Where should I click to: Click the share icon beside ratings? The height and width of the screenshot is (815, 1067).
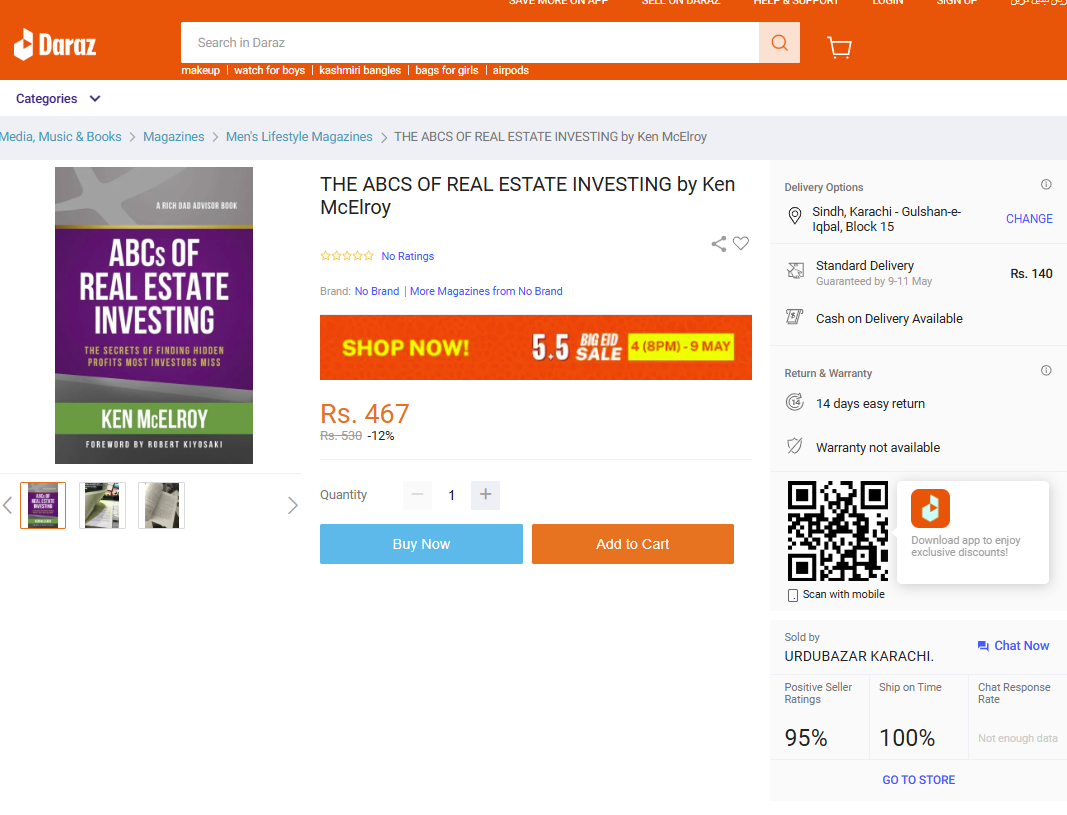(x=719, y=244)
